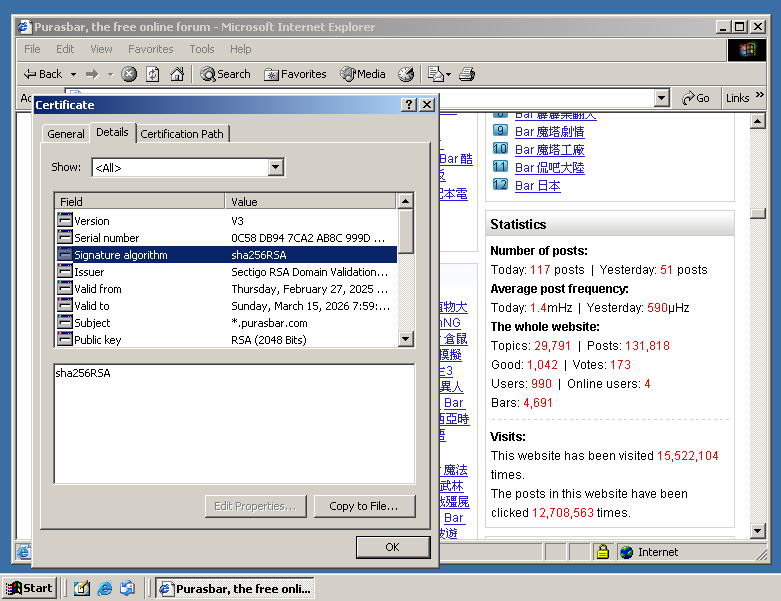The height and width of the screenshot is (601, 781).
Task: Click the Purasbar taskbar window button
Action: [x=235, y=589]
